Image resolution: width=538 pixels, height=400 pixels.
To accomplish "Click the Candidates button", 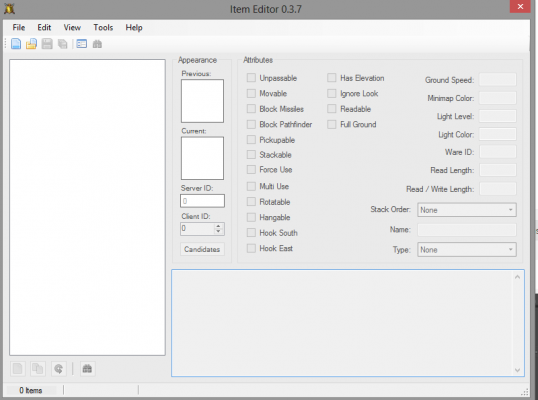I will click(x=202, y=249).
